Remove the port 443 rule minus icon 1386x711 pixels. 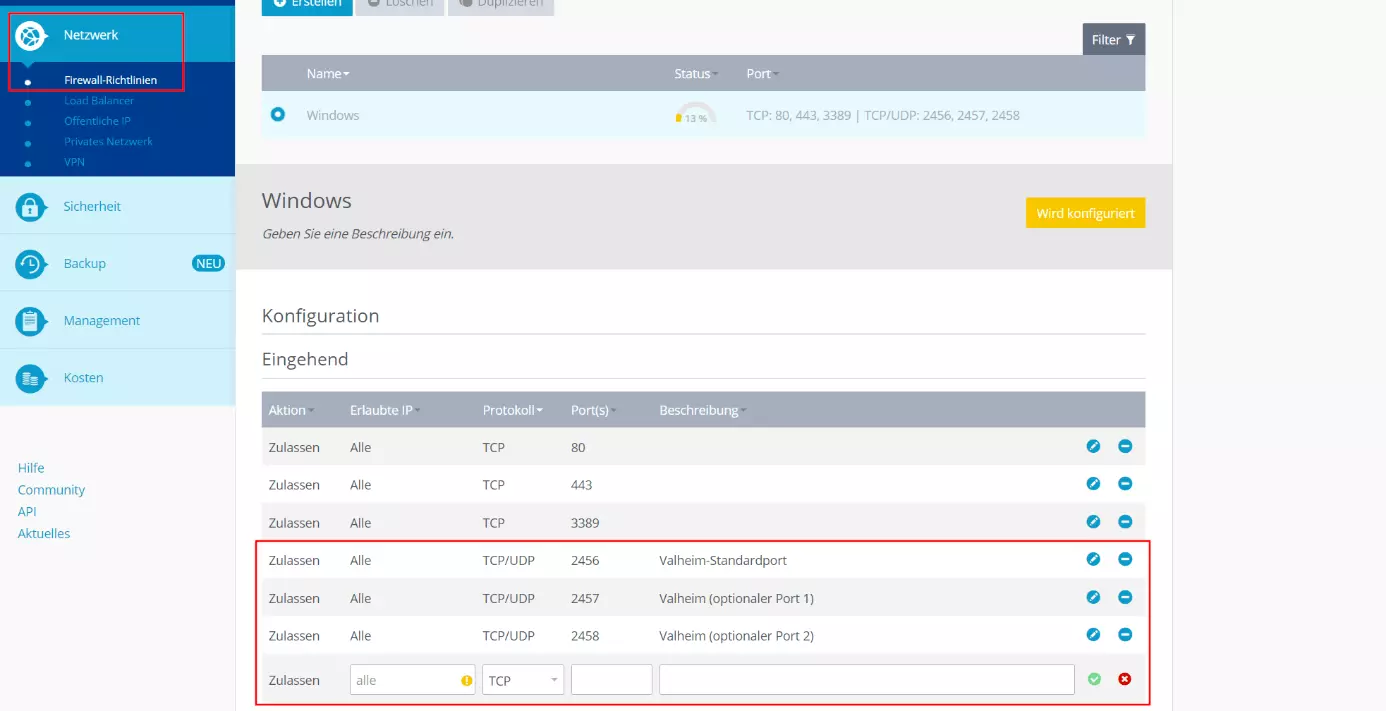tap(1125, 484)
